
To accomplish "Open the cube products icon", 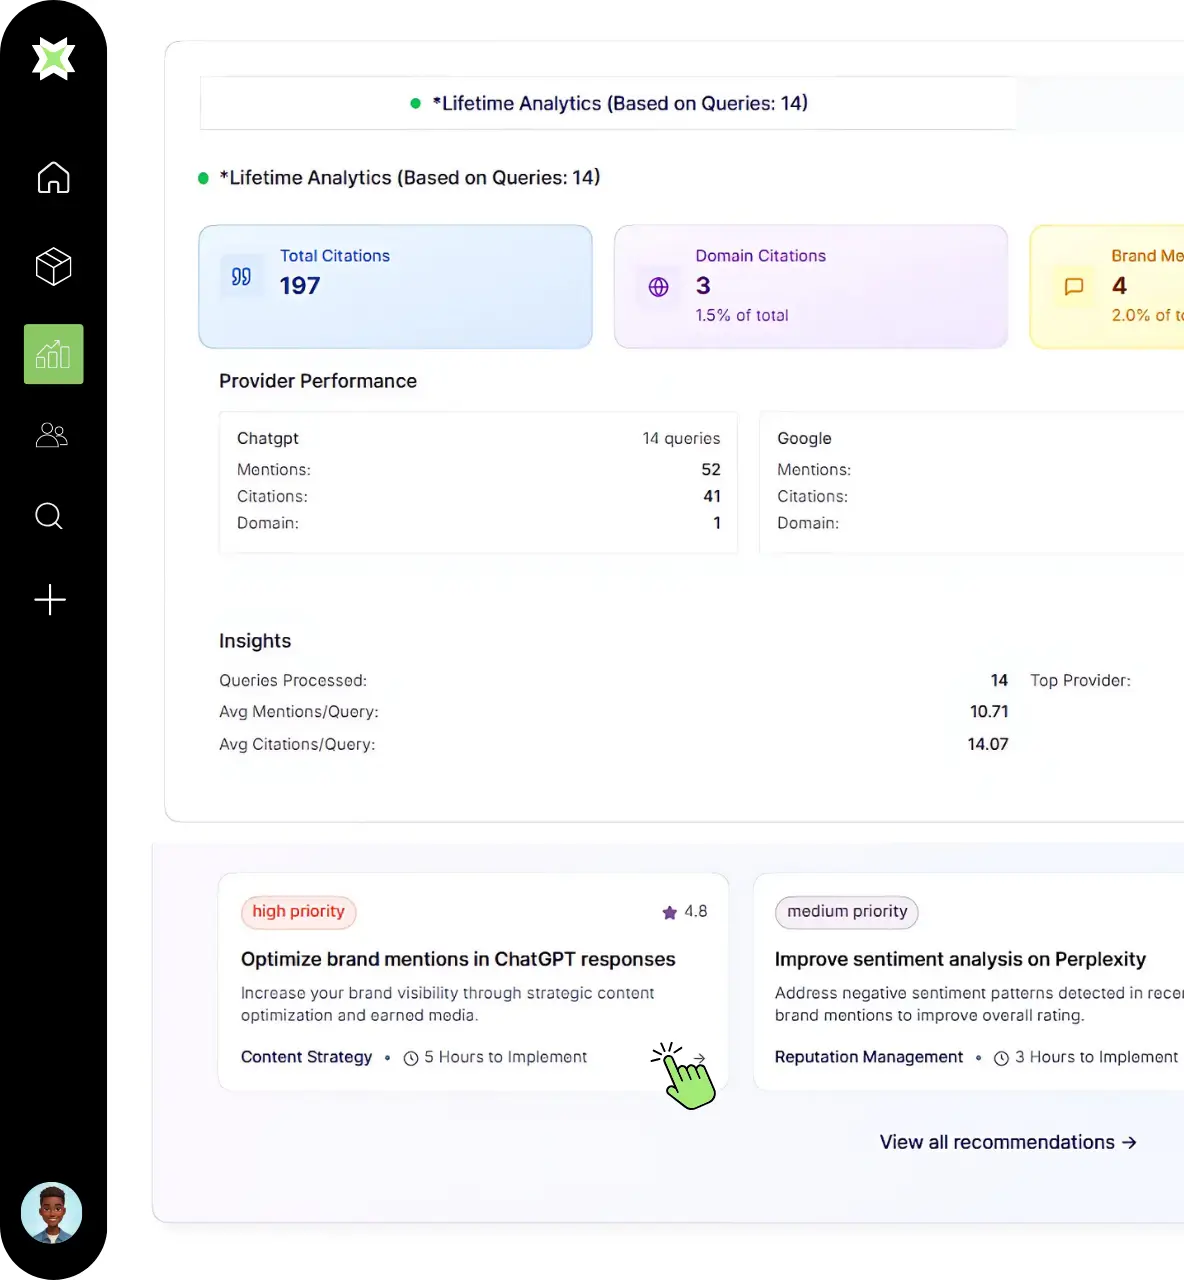I will click(x=53, y=267).
